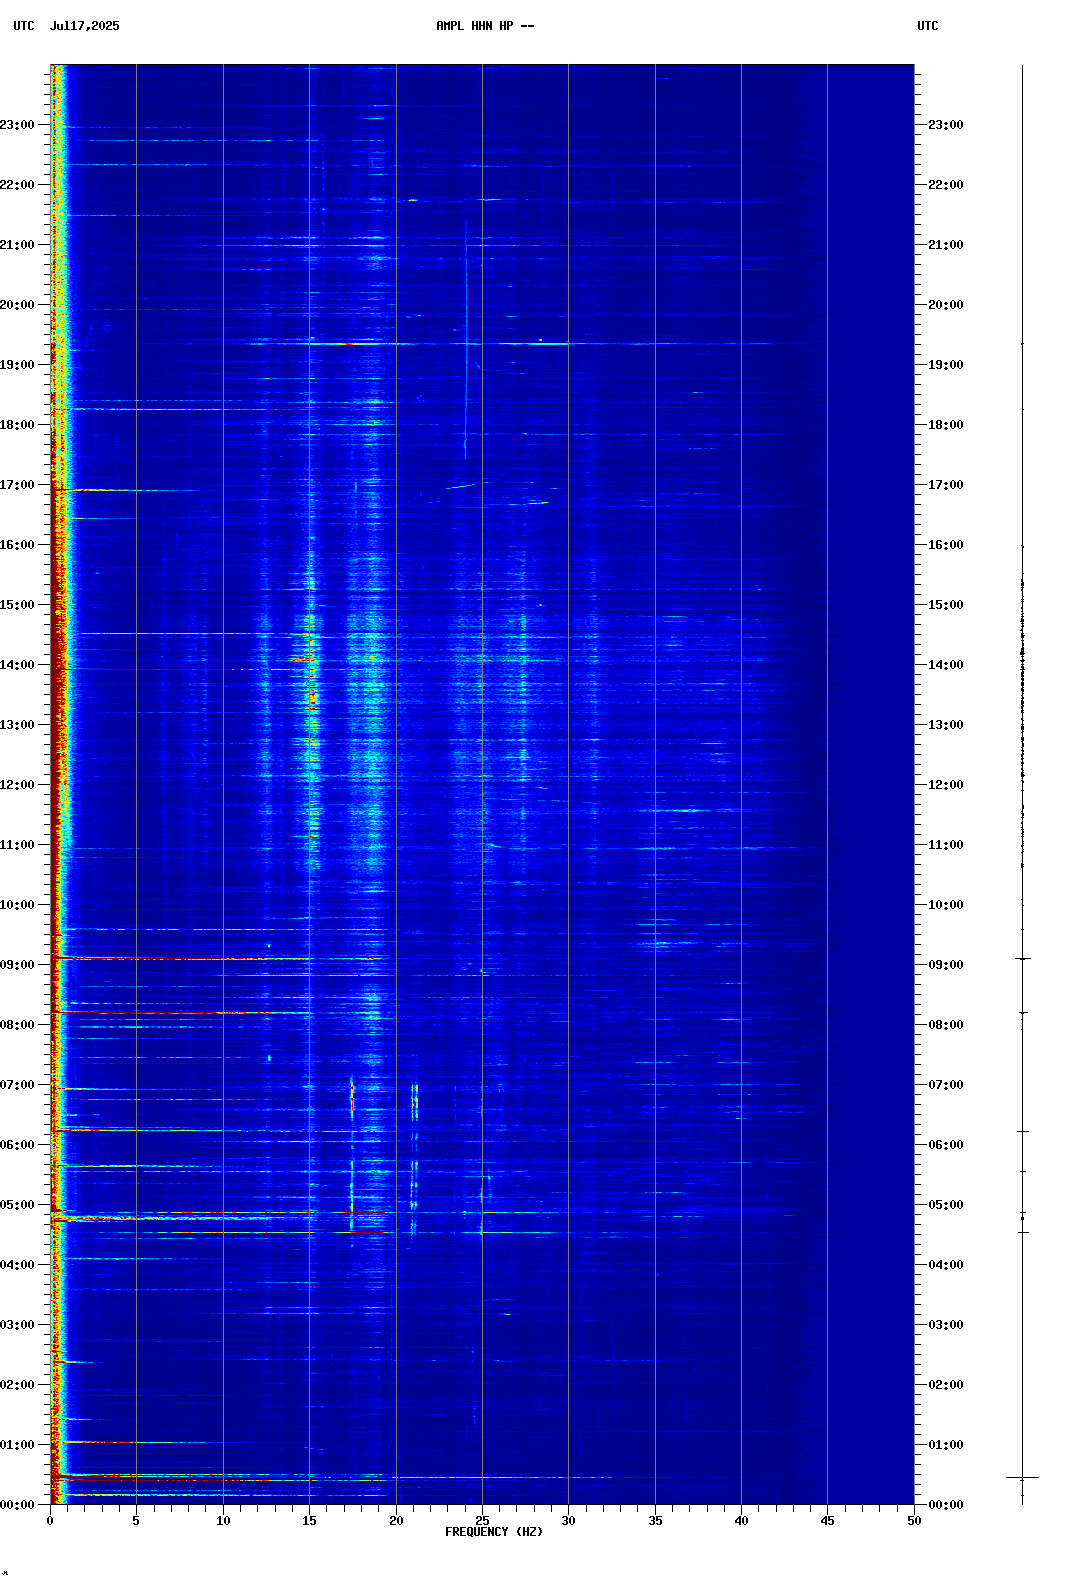
Task: Click the left-side '19:00' time label
Action: point(17,365)
